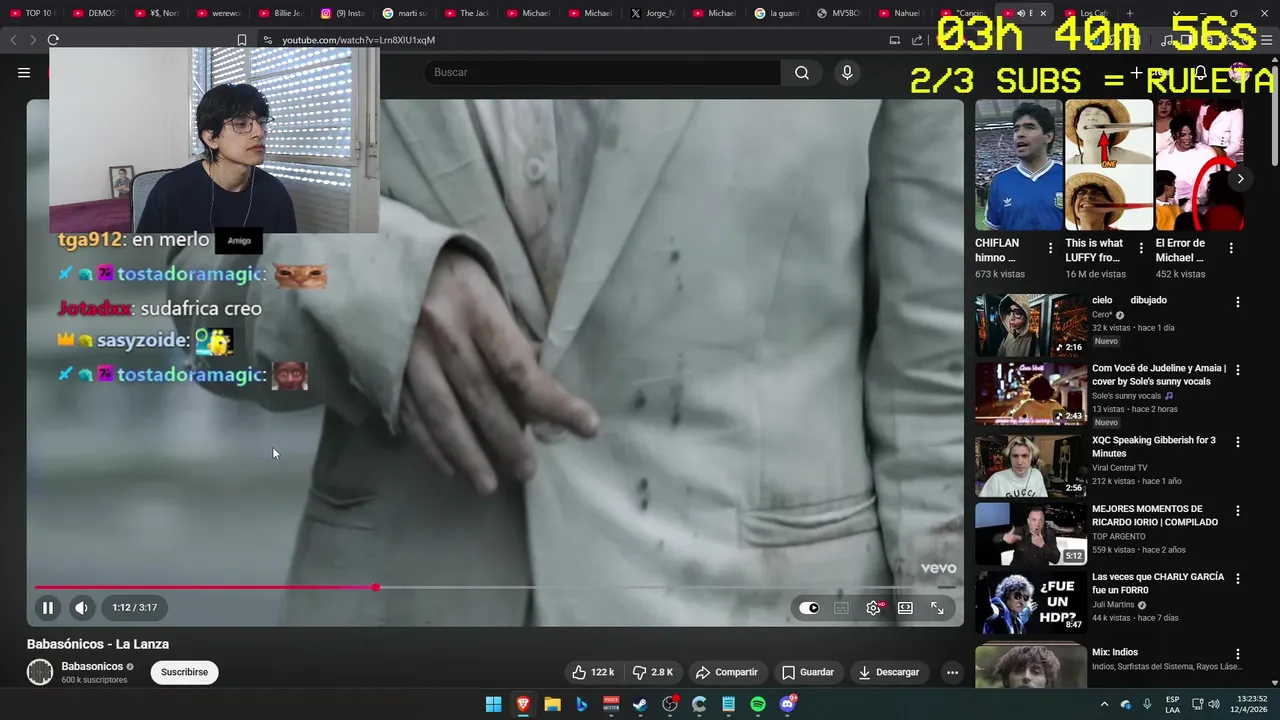Like the video with 122 k likes
This screenshot has height=720, width=1280.
(x=593, y=672)
